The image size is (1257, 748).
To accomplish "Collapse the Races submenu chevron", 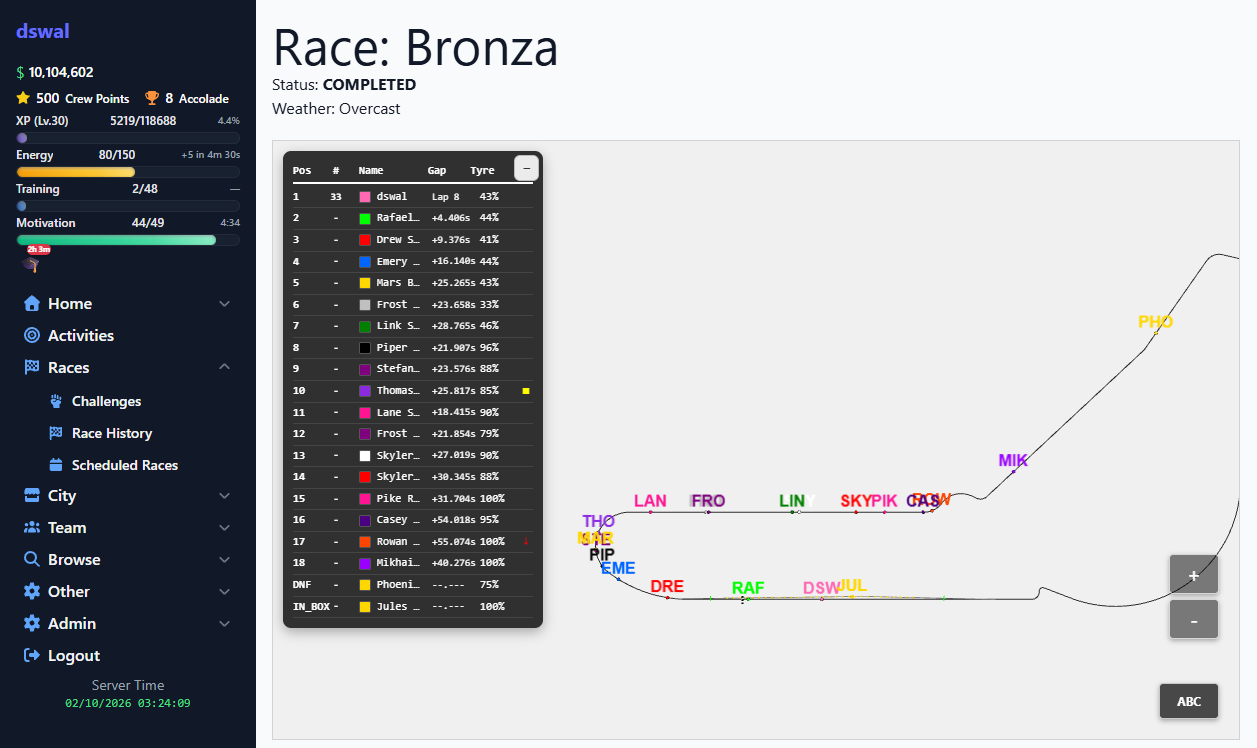I will pyautogui.click(x=224, y=368).
